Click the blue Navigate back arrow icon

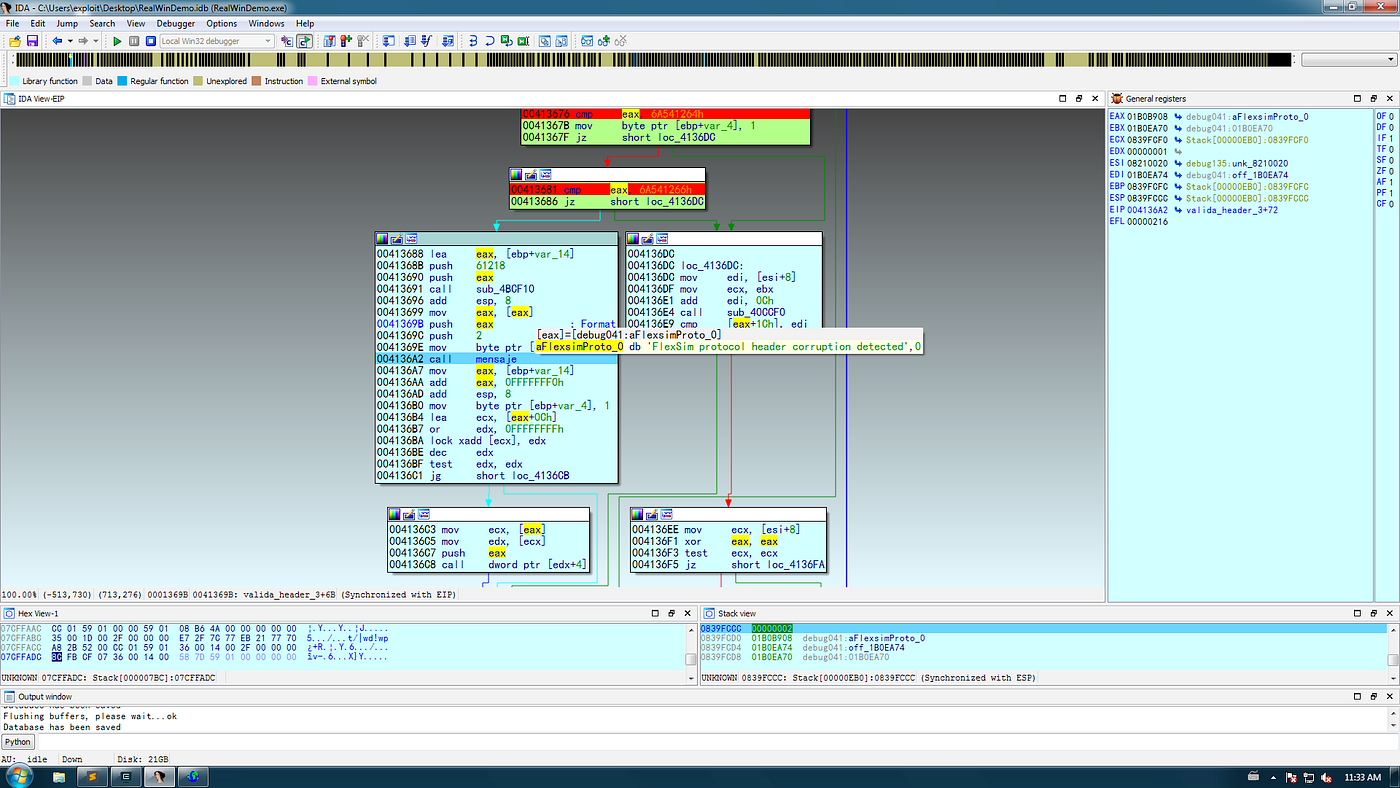(x=58, y=41)
